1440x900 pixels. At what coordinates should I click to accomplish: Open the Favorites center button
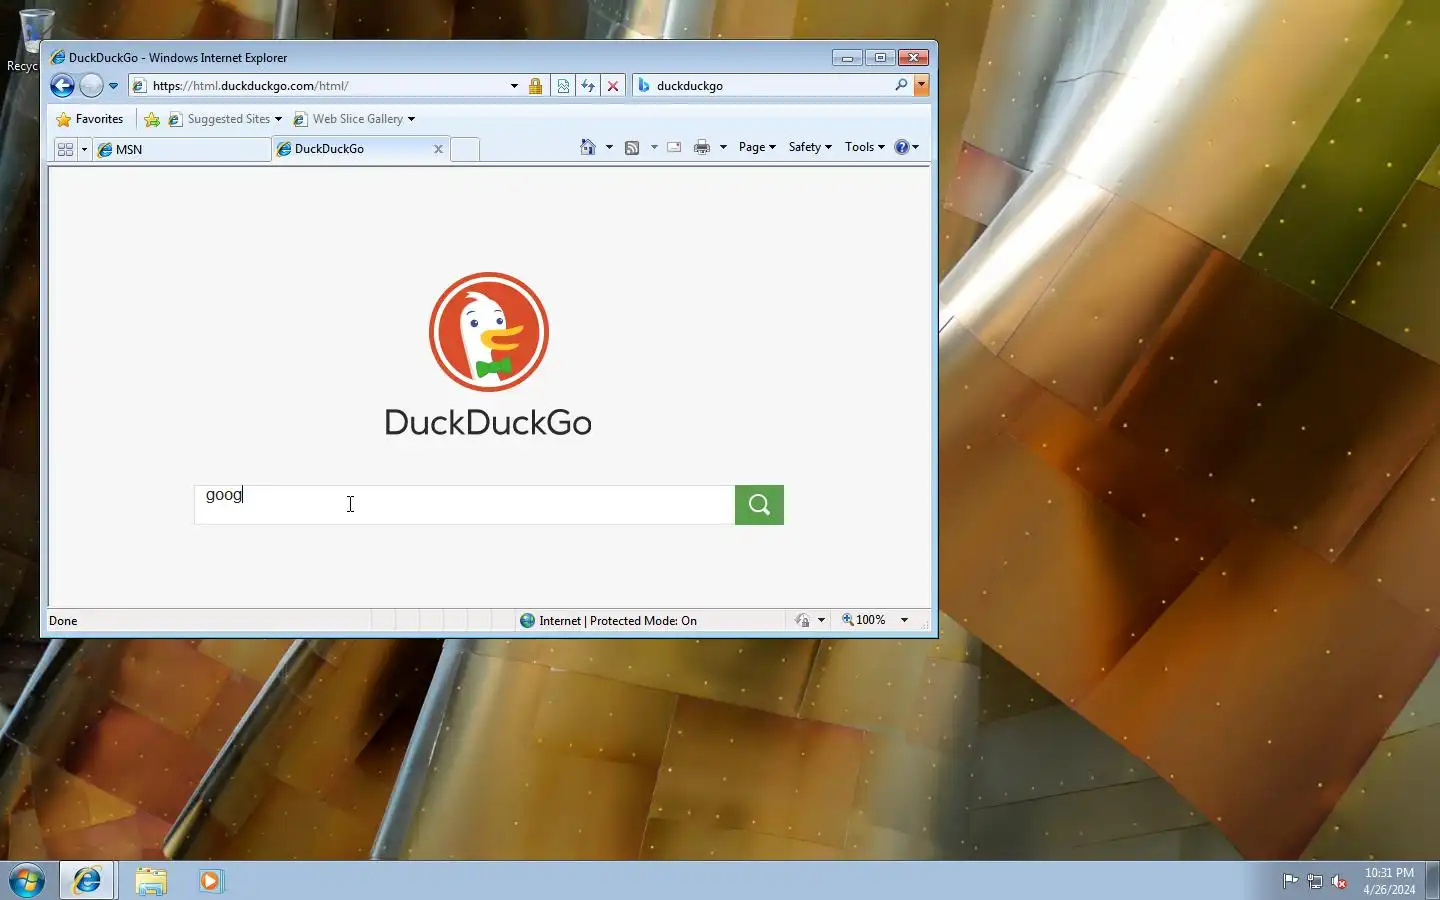[90, 119]
